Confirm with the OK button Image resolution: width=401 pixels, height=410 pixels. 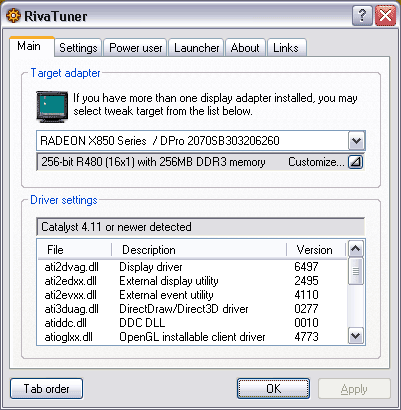(274, 389)
